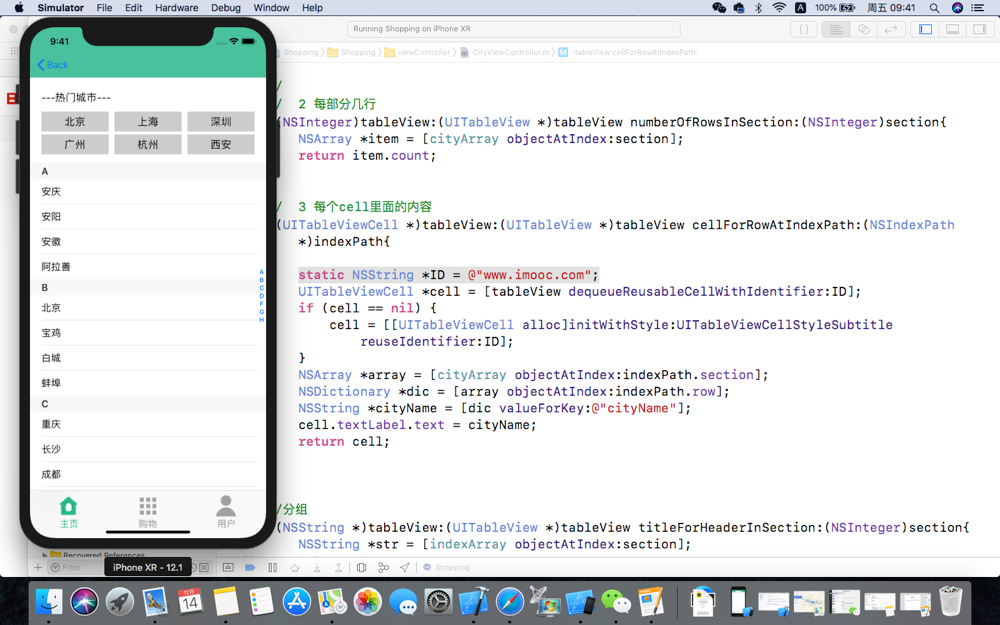Open CityViewController.m in the jump bar
Screen dimensions: 1000x625
point(504,52)
